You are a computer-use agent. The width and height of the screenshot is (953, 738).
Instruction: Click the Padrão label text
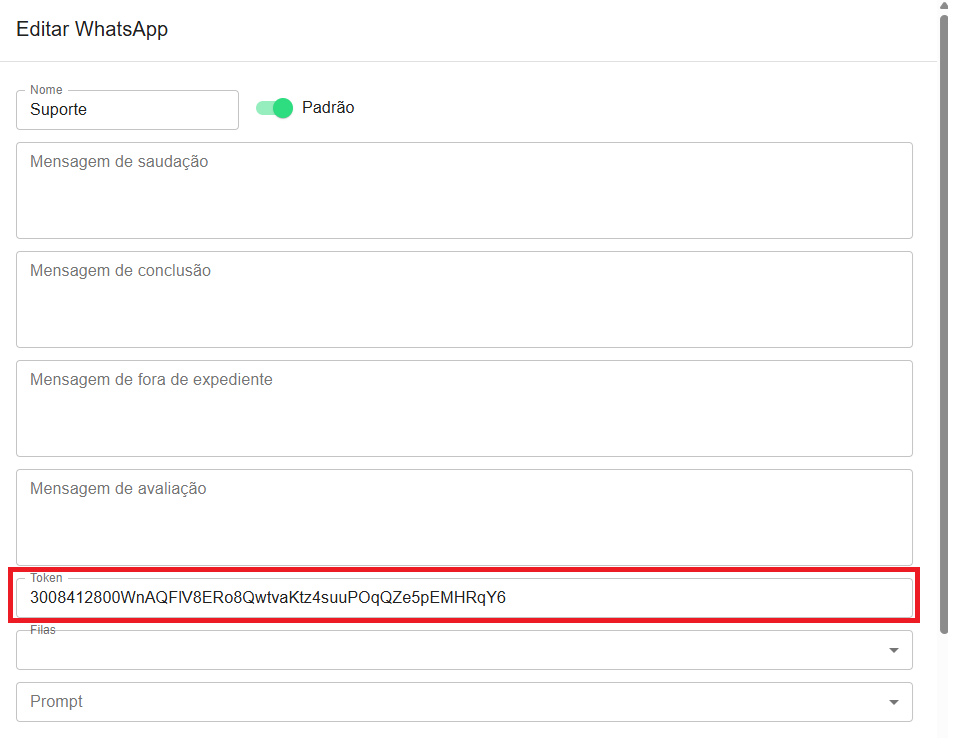tap(328, 108)
